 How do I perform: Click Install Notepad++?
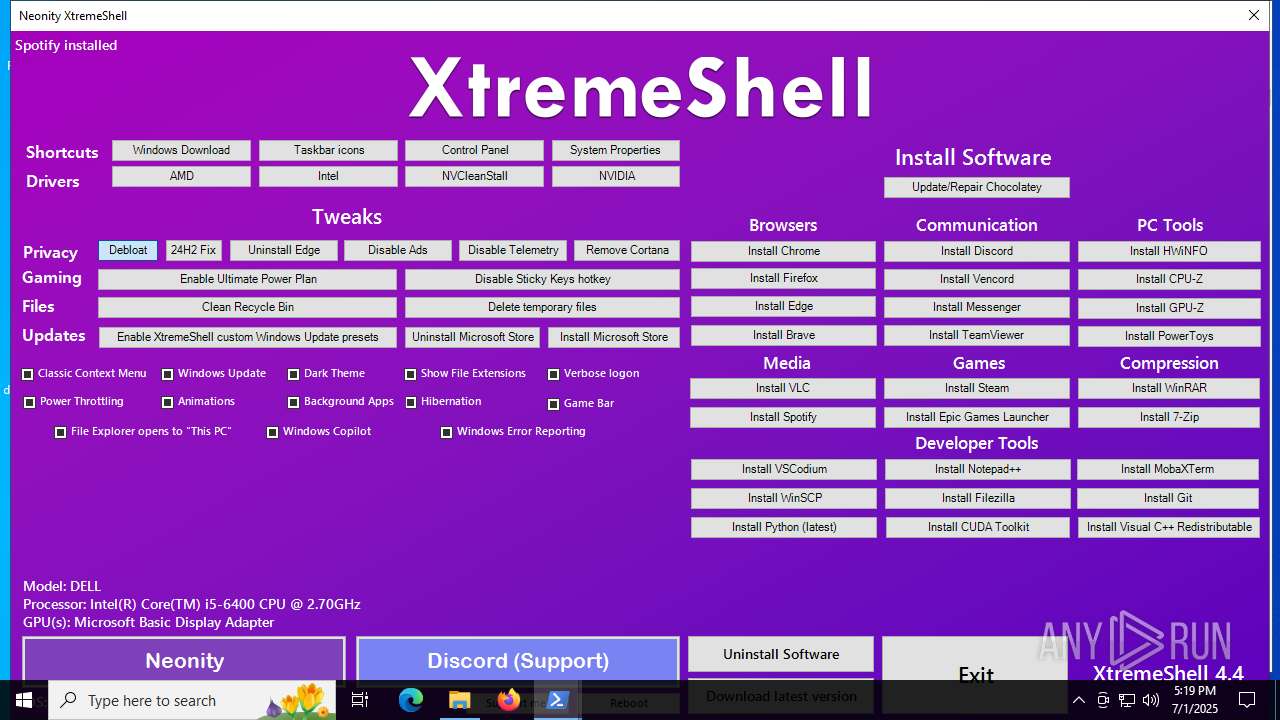point(978,469)
